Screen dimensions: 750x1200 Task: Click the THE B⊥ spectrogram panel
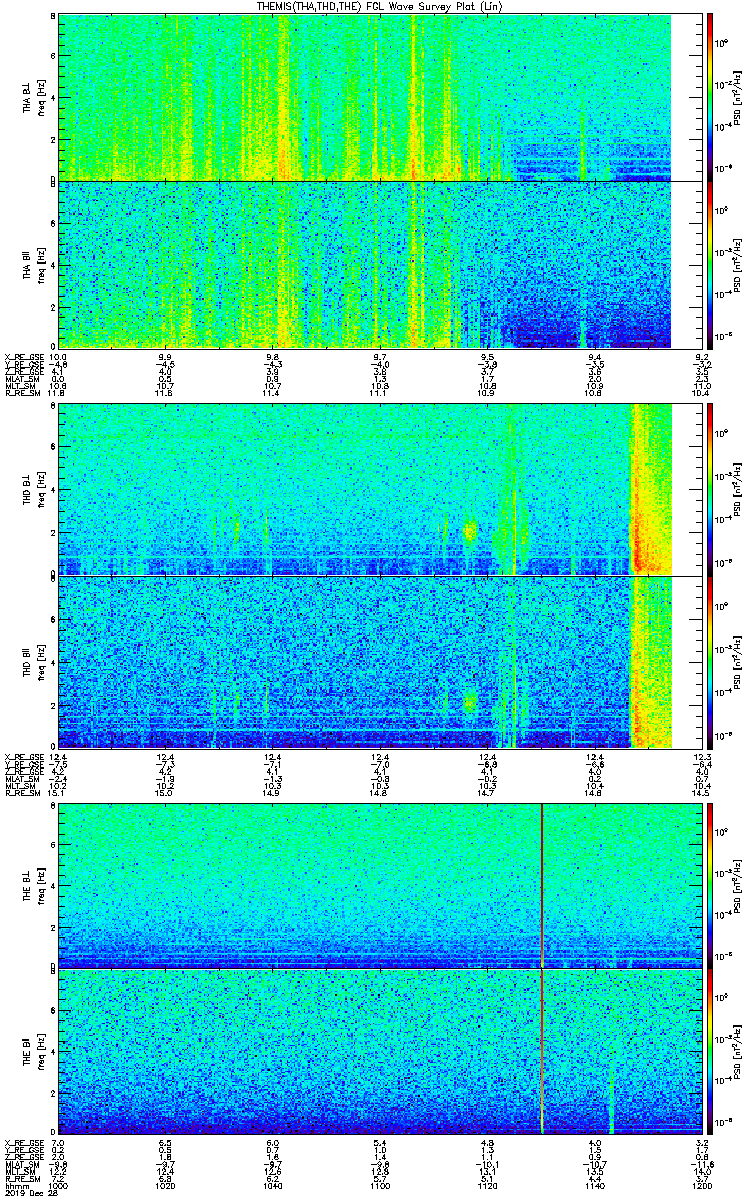tap(378, 885)
